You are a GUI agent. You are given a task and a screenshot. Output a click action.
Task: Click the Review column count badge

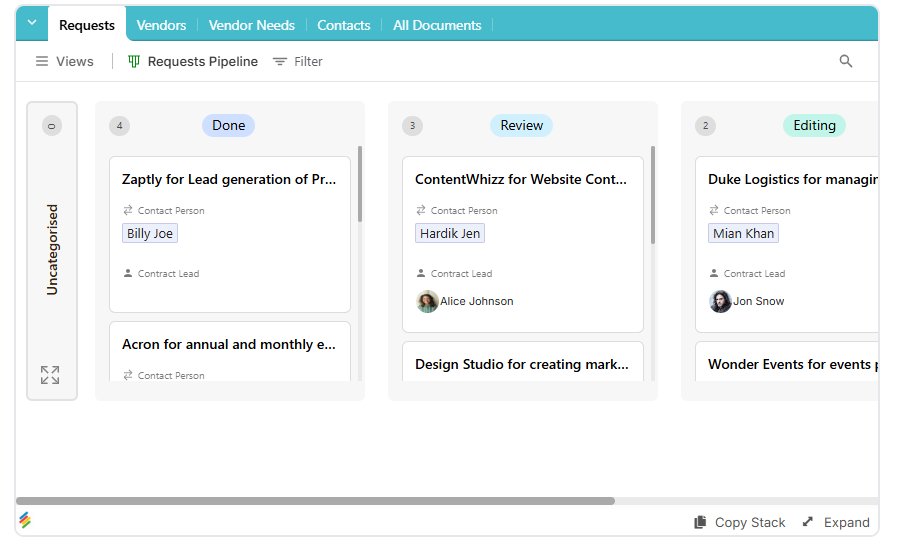412,126
